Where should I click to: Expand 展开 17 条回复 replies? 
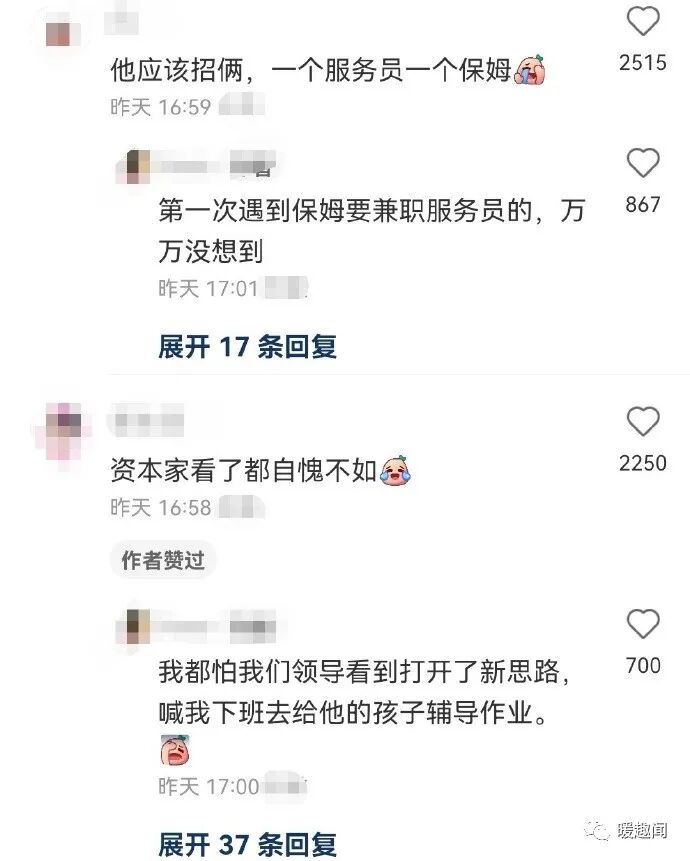click(x=247, y=346)
